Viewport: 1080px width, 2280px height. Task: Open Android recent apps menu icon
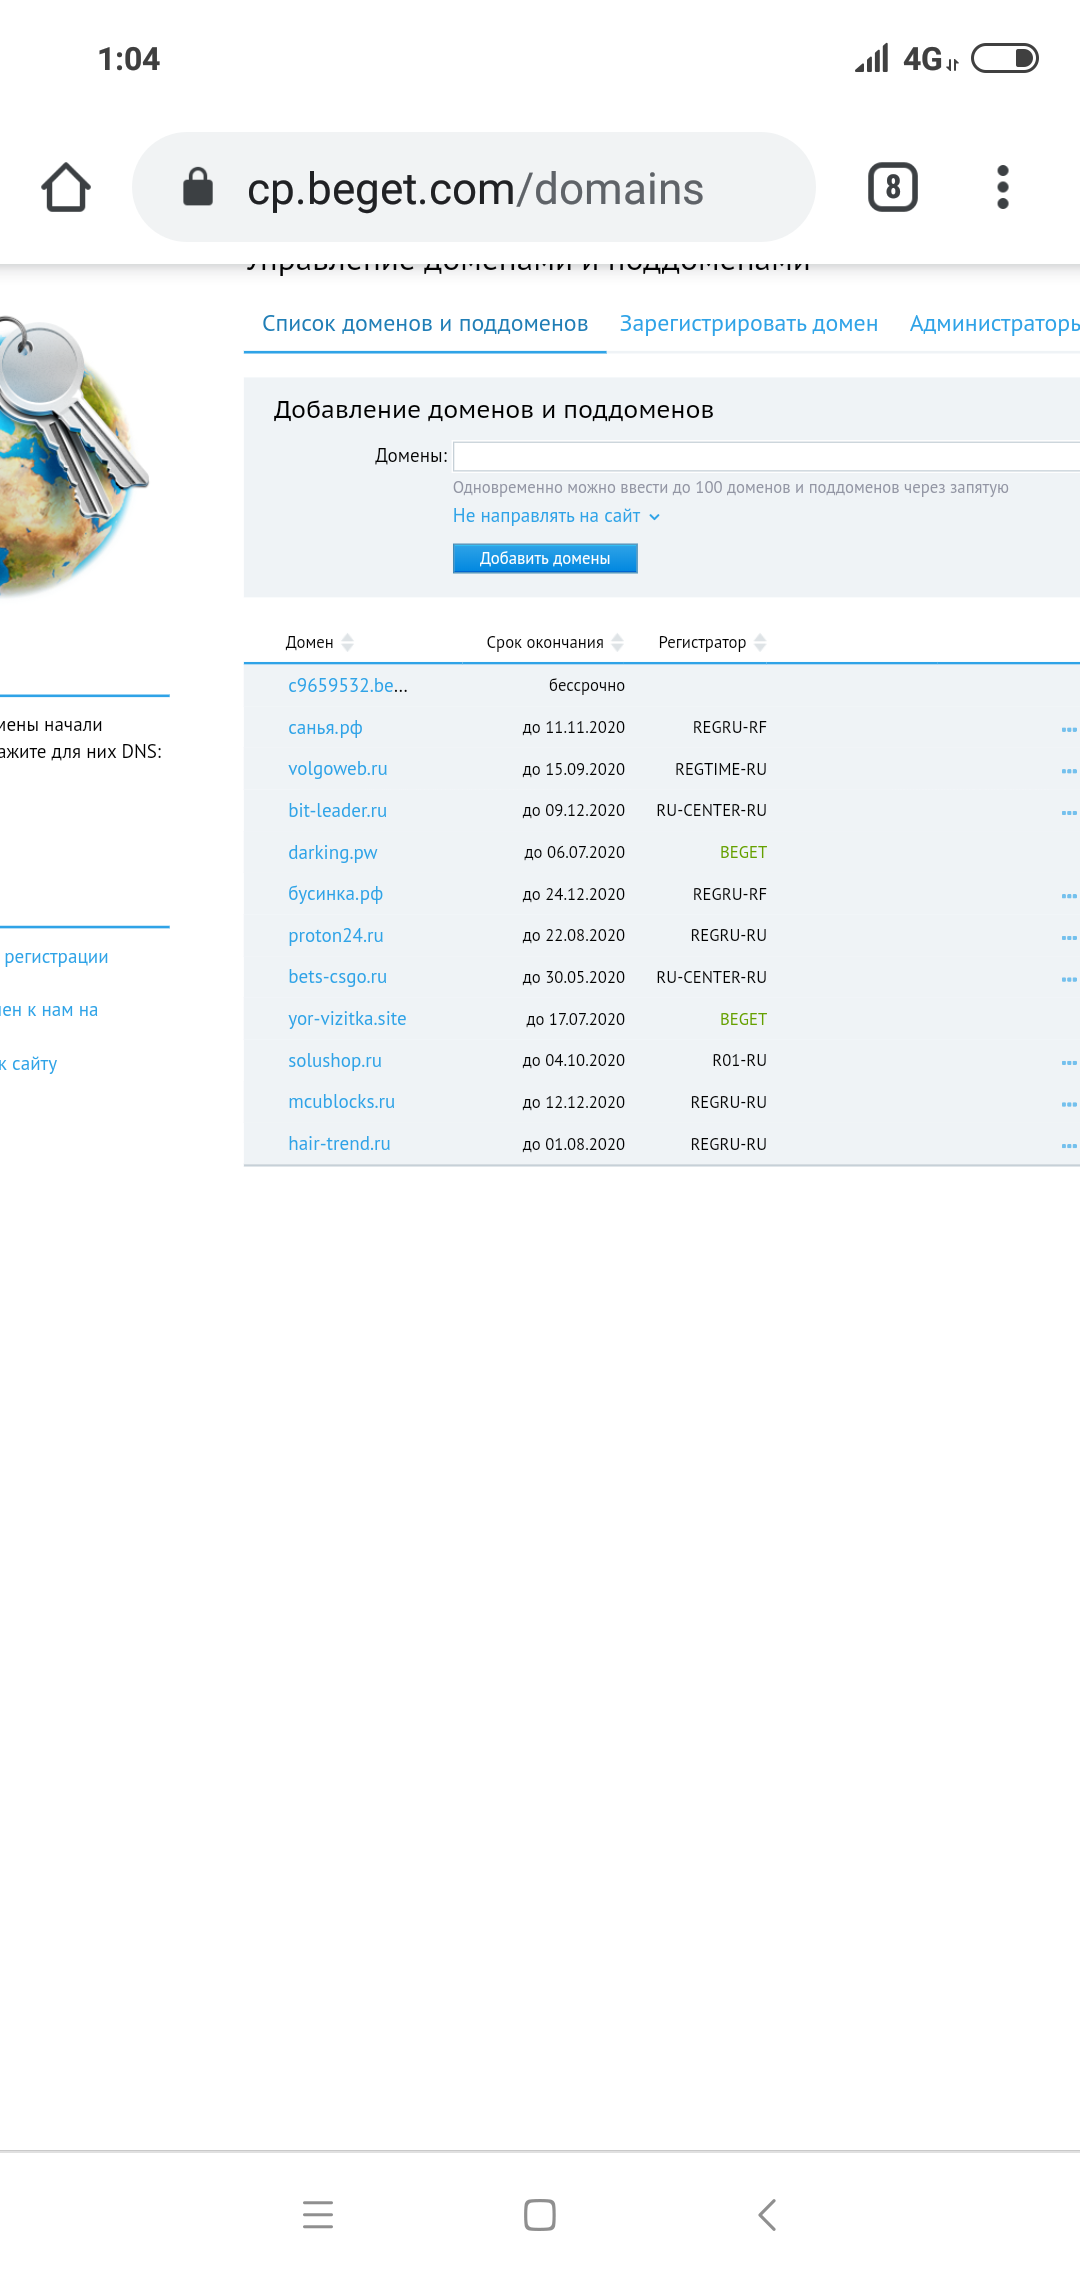tap(317, 2215)
